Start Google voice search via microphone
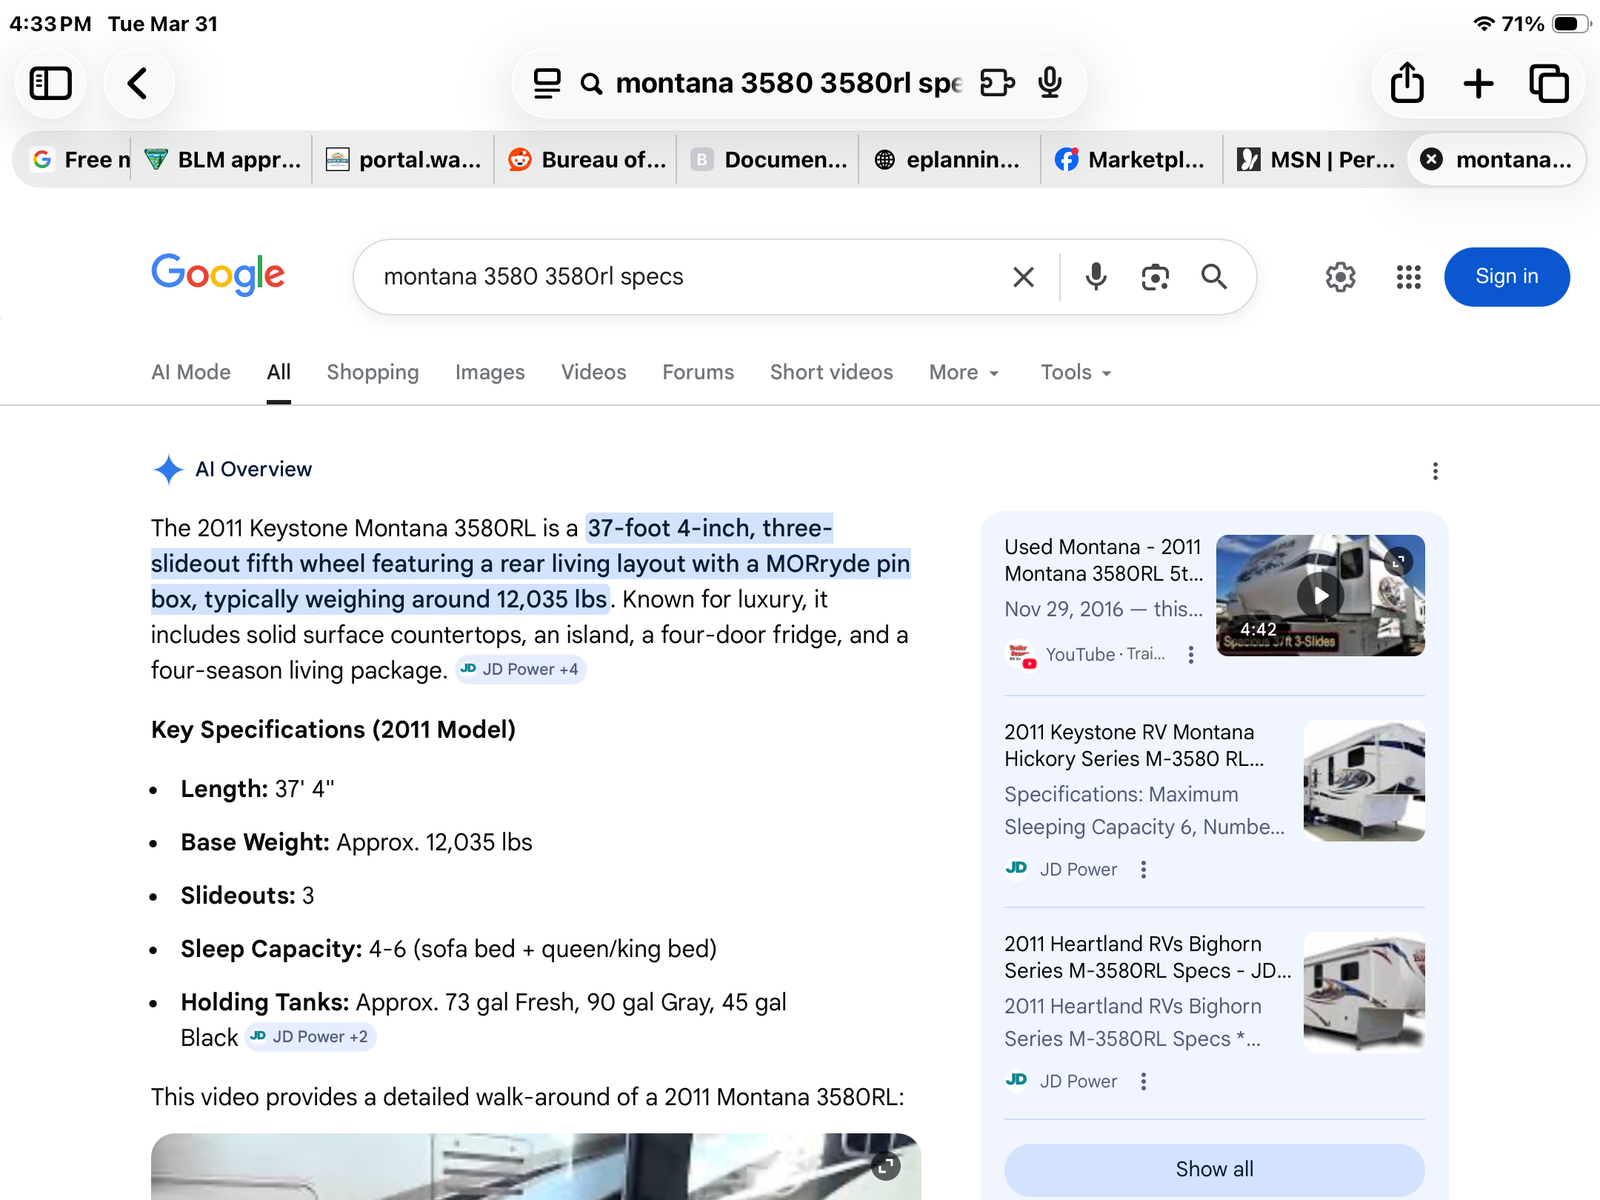Image resolution: width=1600 pixels, height=1200 pixels. click(x=1096, y=277)
